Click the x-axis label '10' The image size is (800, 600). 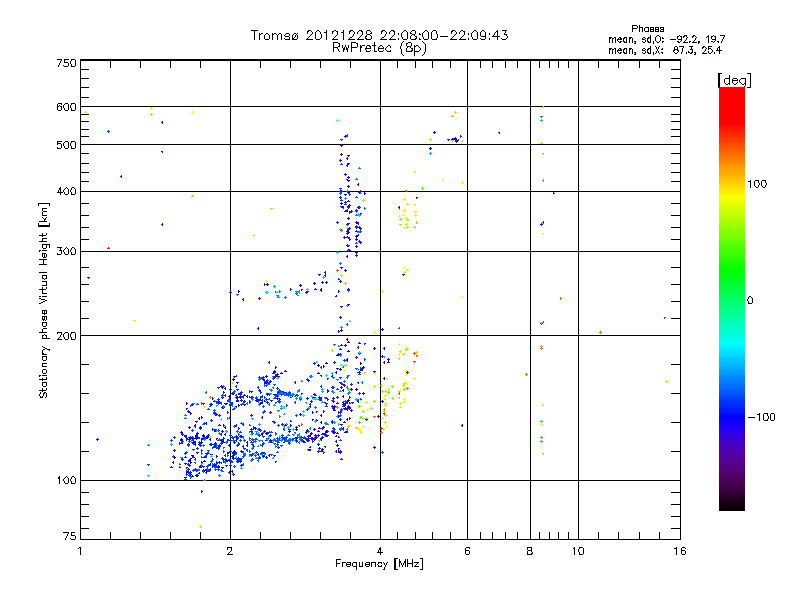578,551
